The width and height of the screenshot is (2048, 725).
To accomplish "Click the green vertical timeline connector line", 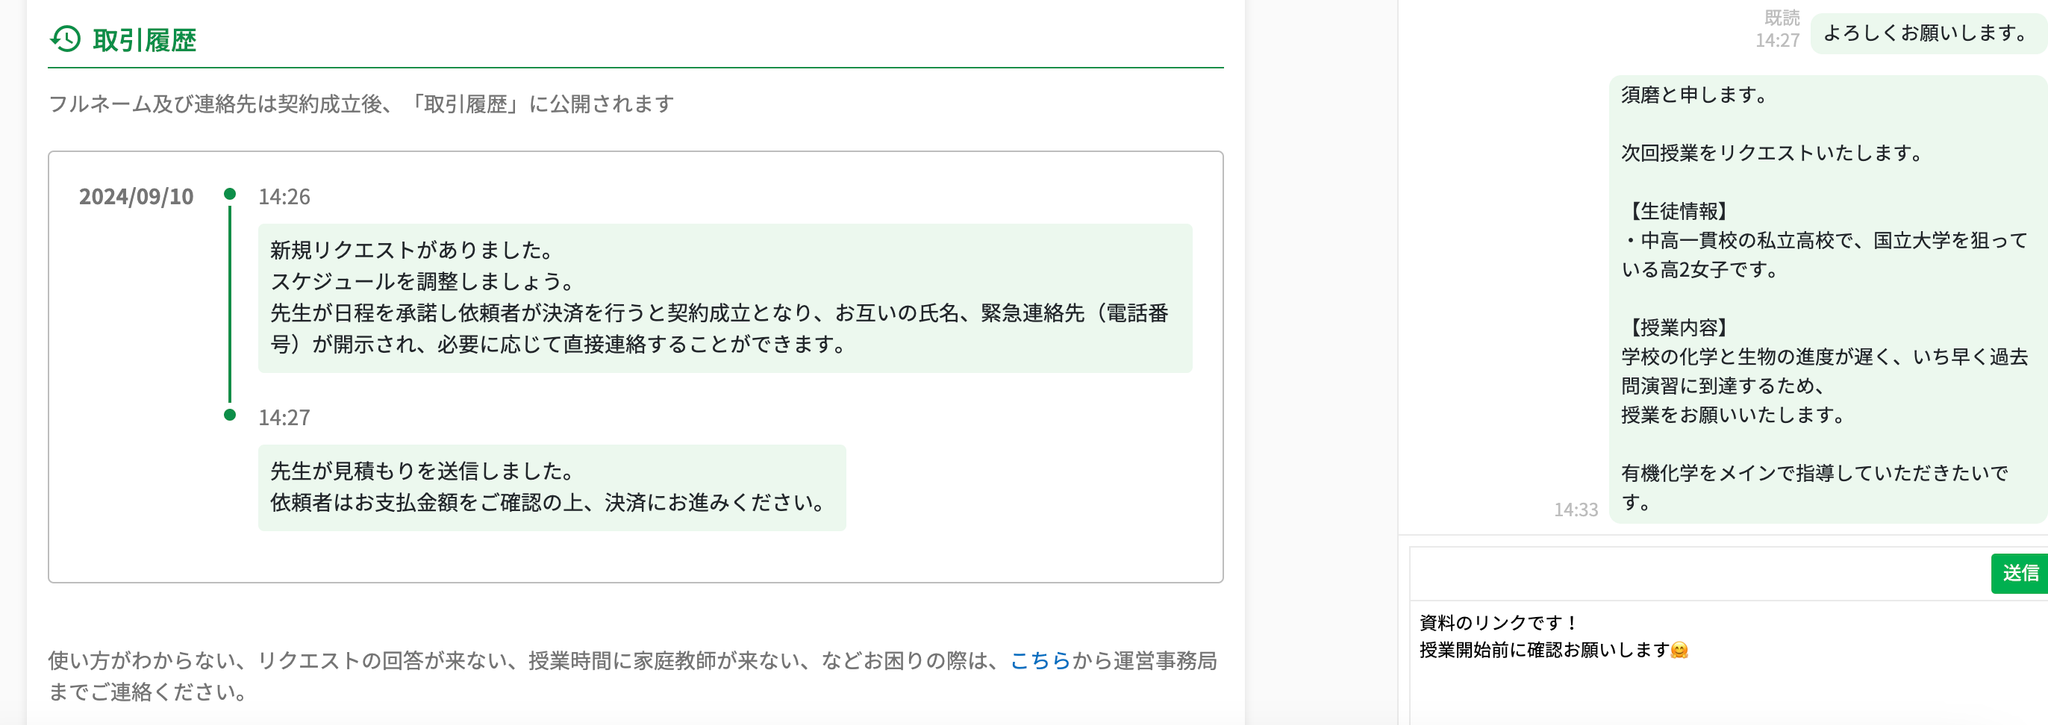I will [x=230, y=304].
